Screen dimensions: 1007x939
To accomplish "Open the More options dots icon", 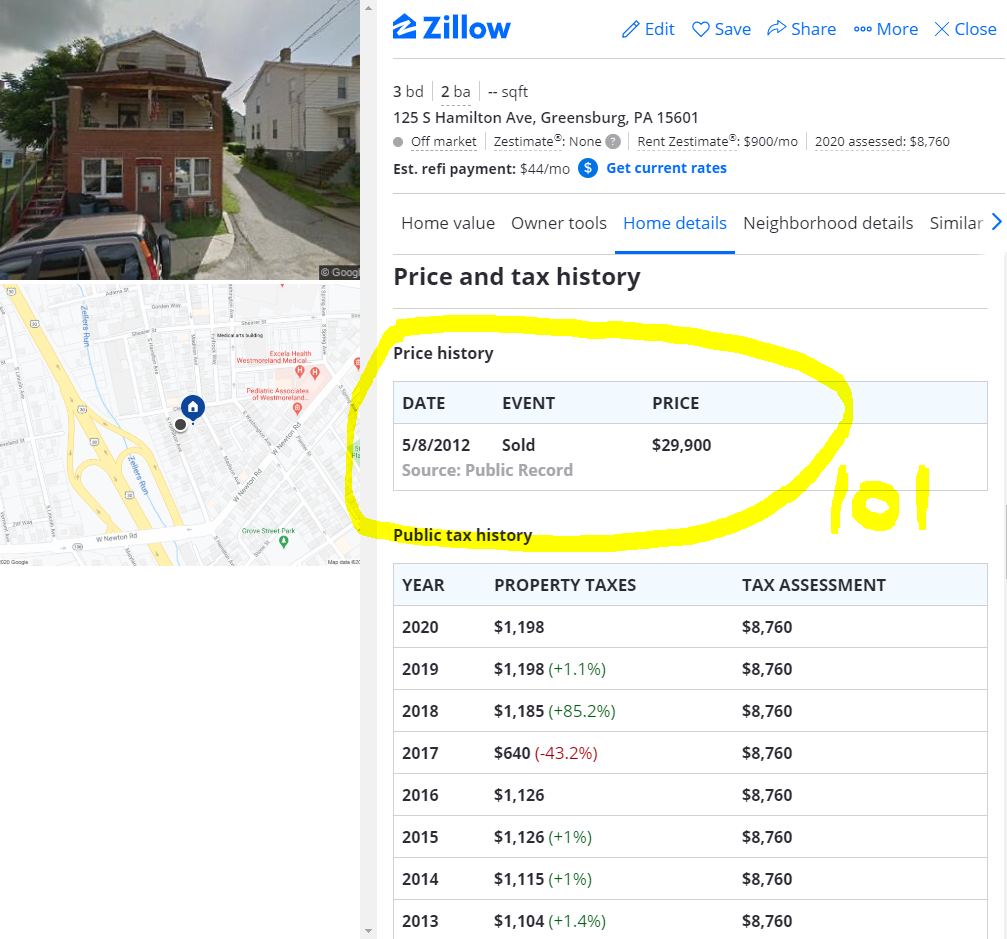I will coord(863,29).
